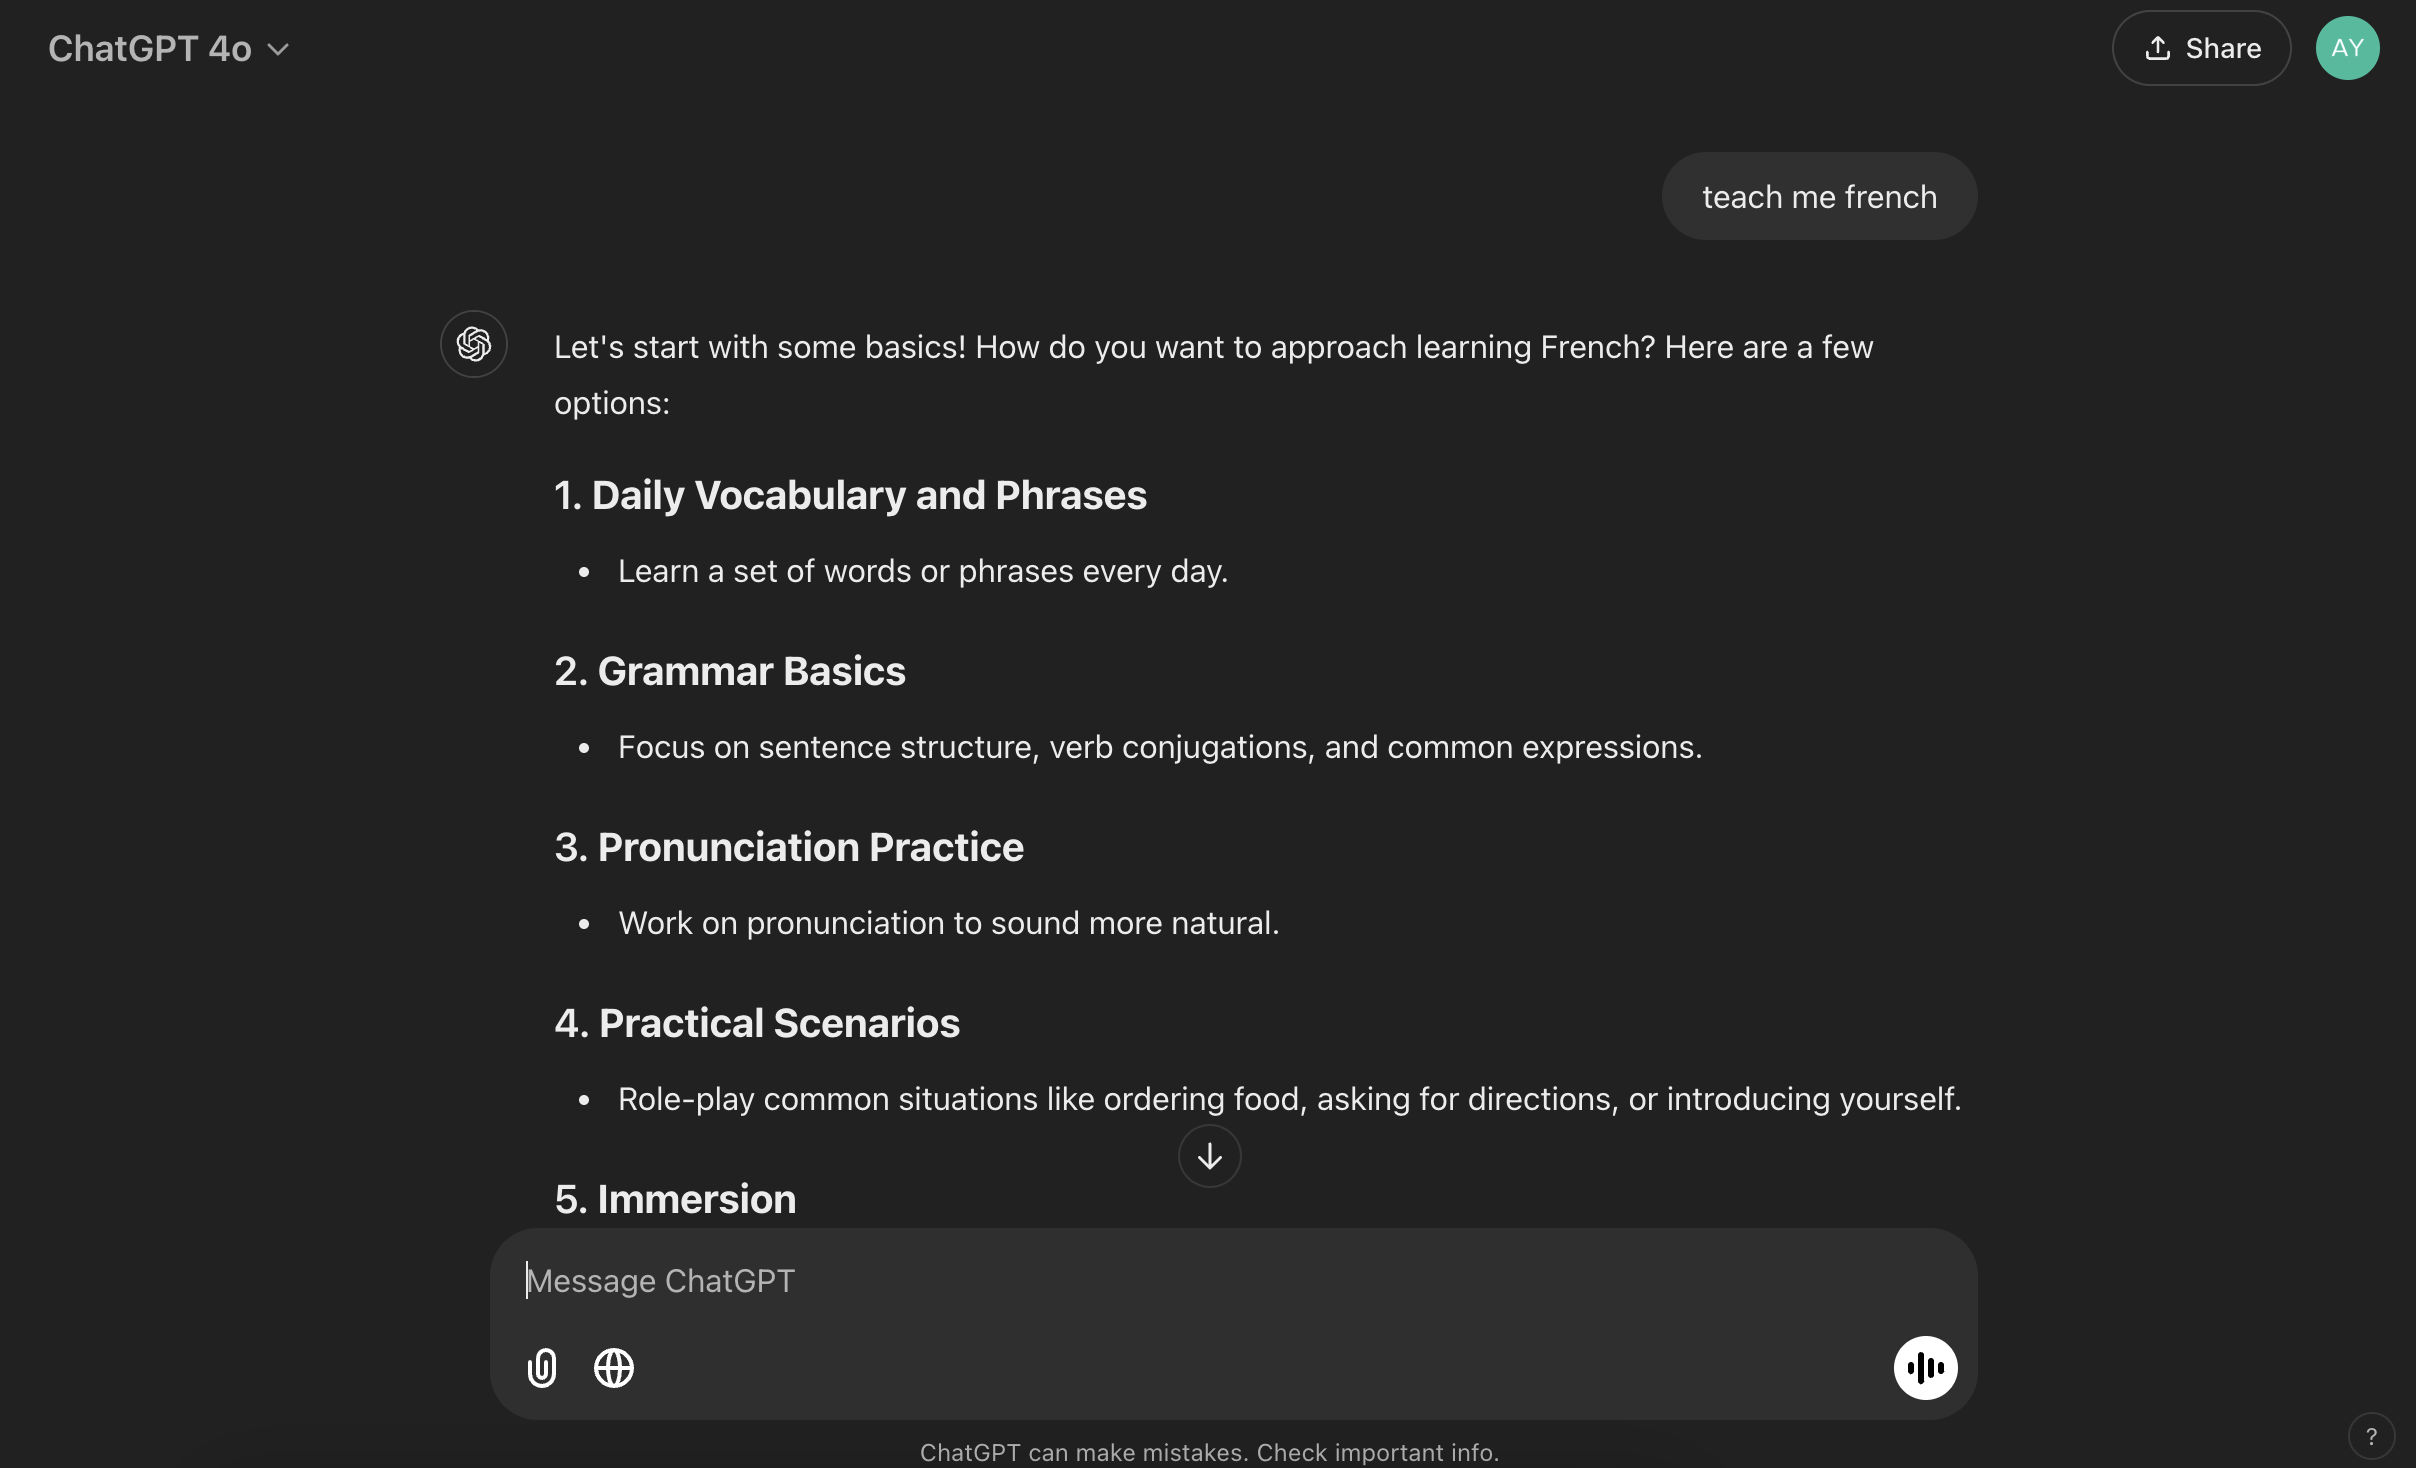Click the upload arrow icon in Share

pos(2158,48)
